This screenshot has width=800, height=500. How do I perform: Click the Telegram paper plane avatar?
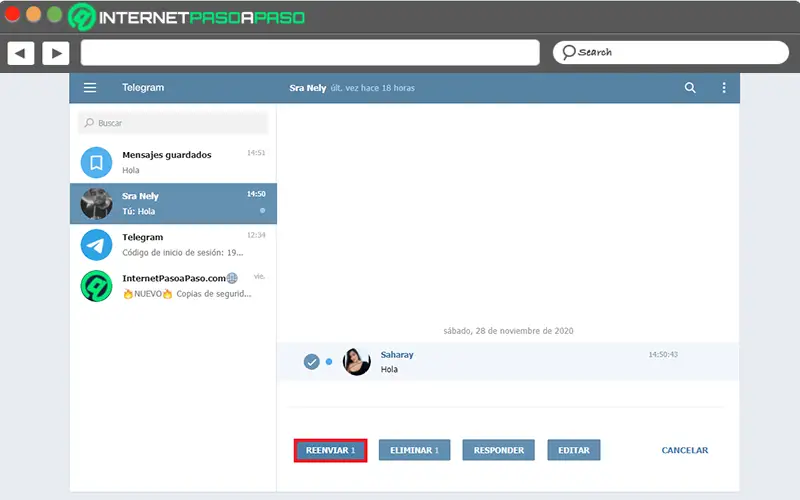(96, 245)
